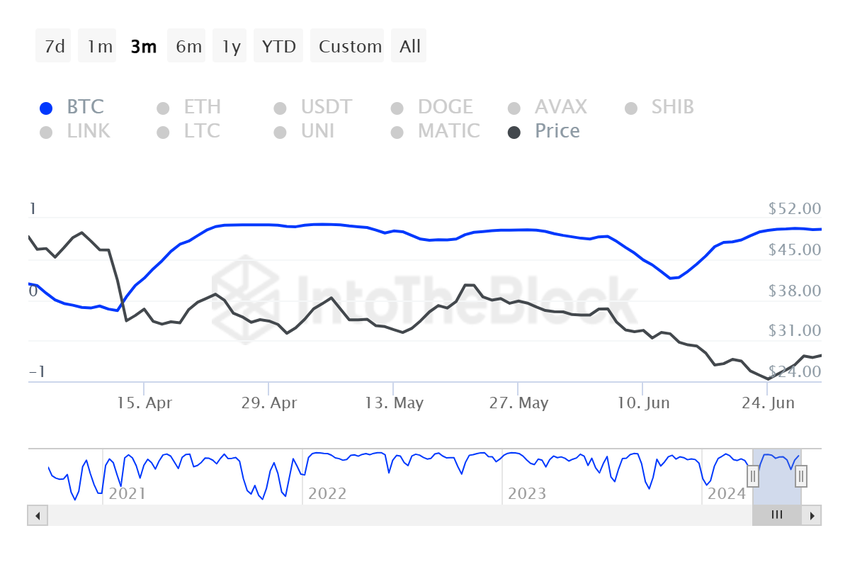Click the scrollbar thumb grip icon

[x=777, y=515]
